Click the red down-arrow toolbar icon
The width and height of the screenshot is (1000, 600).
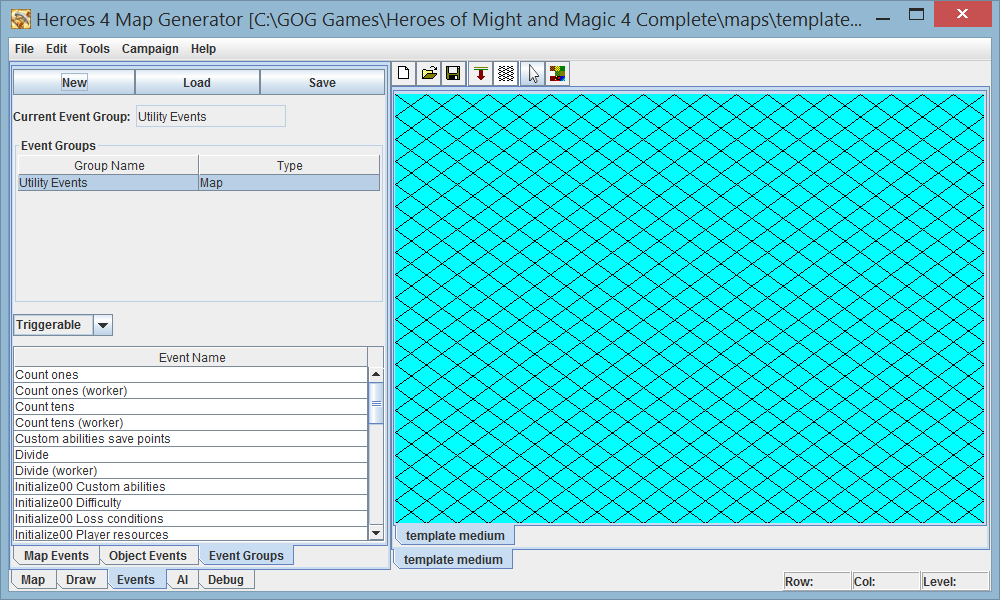(481, 73)
